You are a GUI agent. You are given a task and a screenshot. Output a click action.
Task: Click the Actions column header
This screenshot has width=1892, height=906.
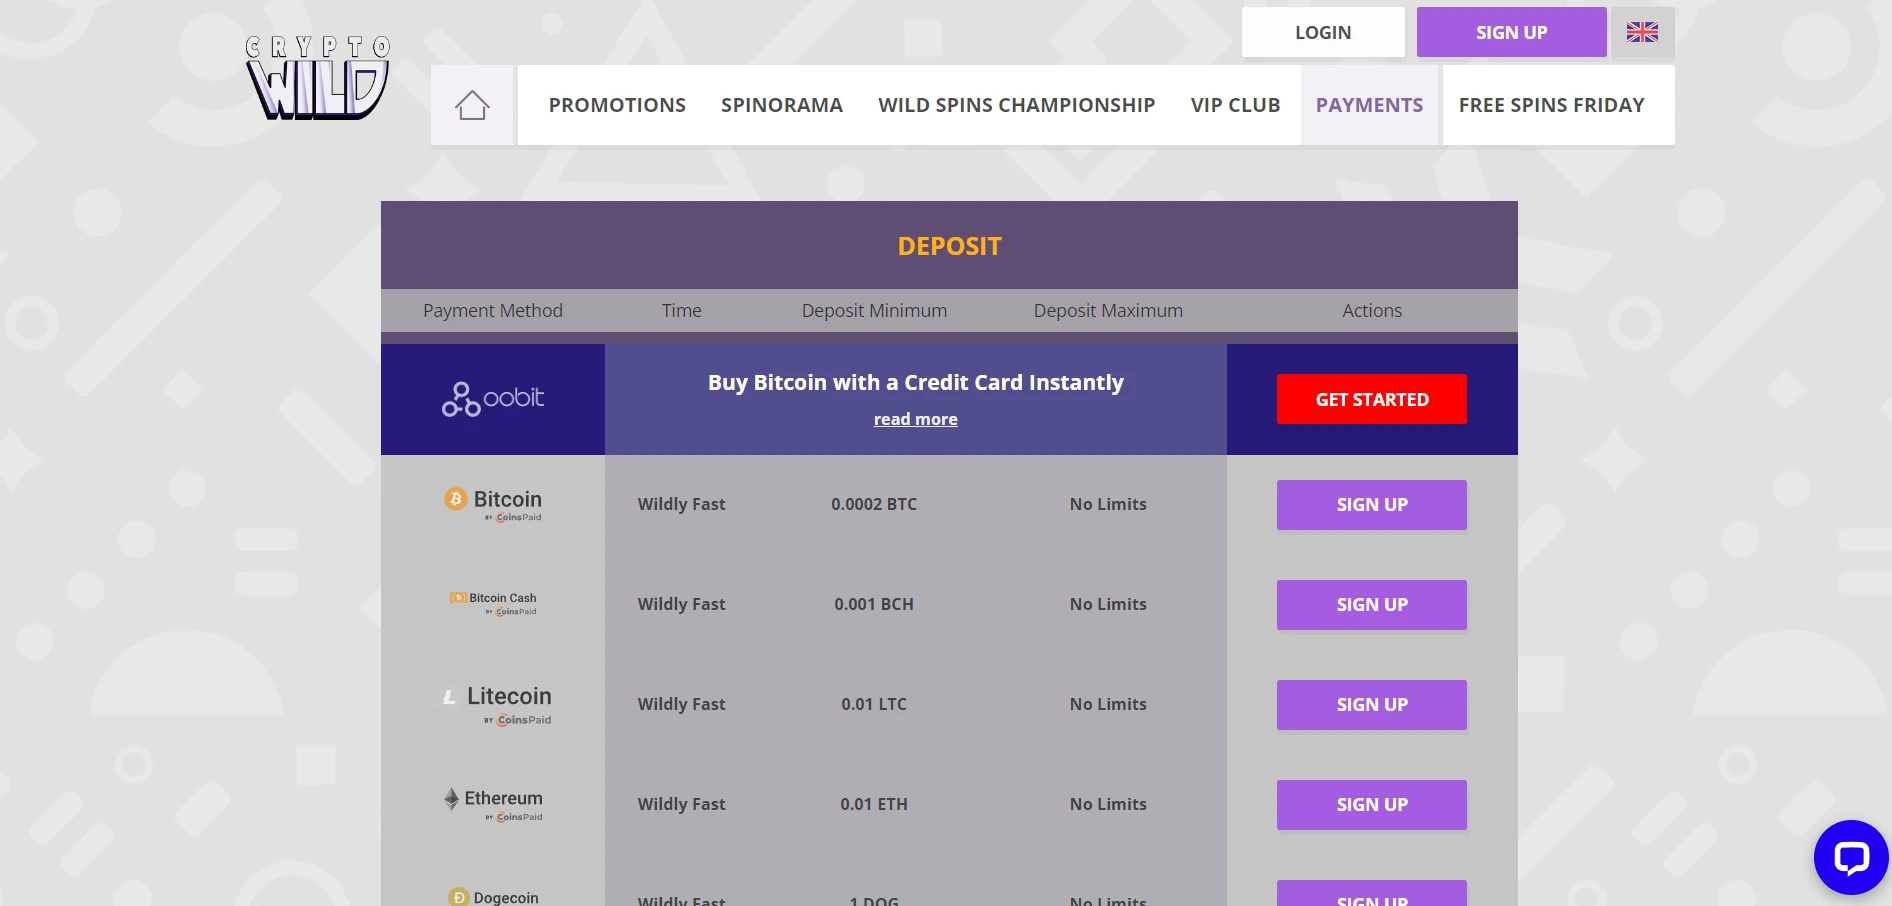(1372, 311)
